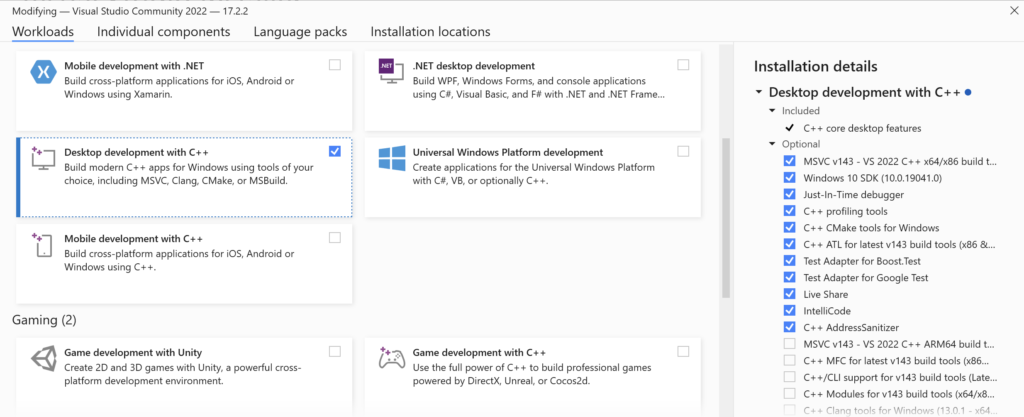
Task: Uncheck the Desktop development with C++ workload
Action: [x=335, y=151]
